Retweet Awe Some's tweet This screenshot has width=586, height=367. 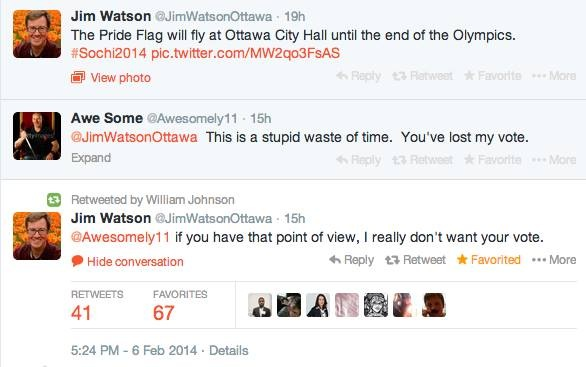pyautogui.click(x=422, y=160)
